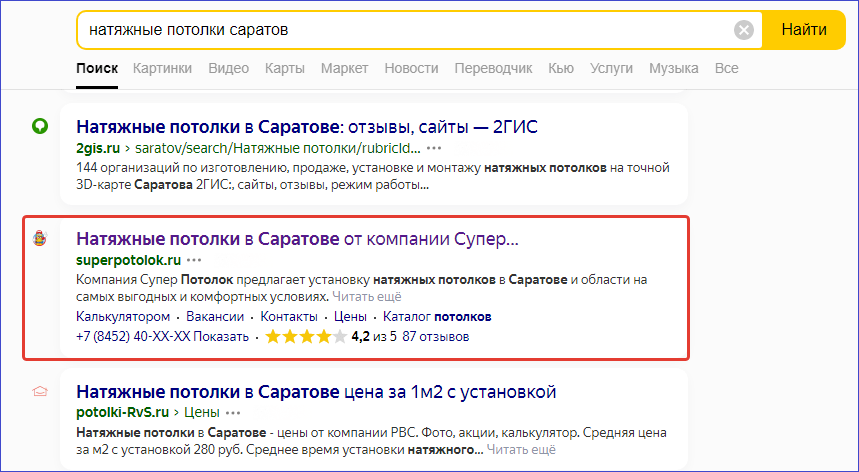Click the superpotolok.ru site favicon
This screenshot has height=472, width=859.
coord(40,241)
